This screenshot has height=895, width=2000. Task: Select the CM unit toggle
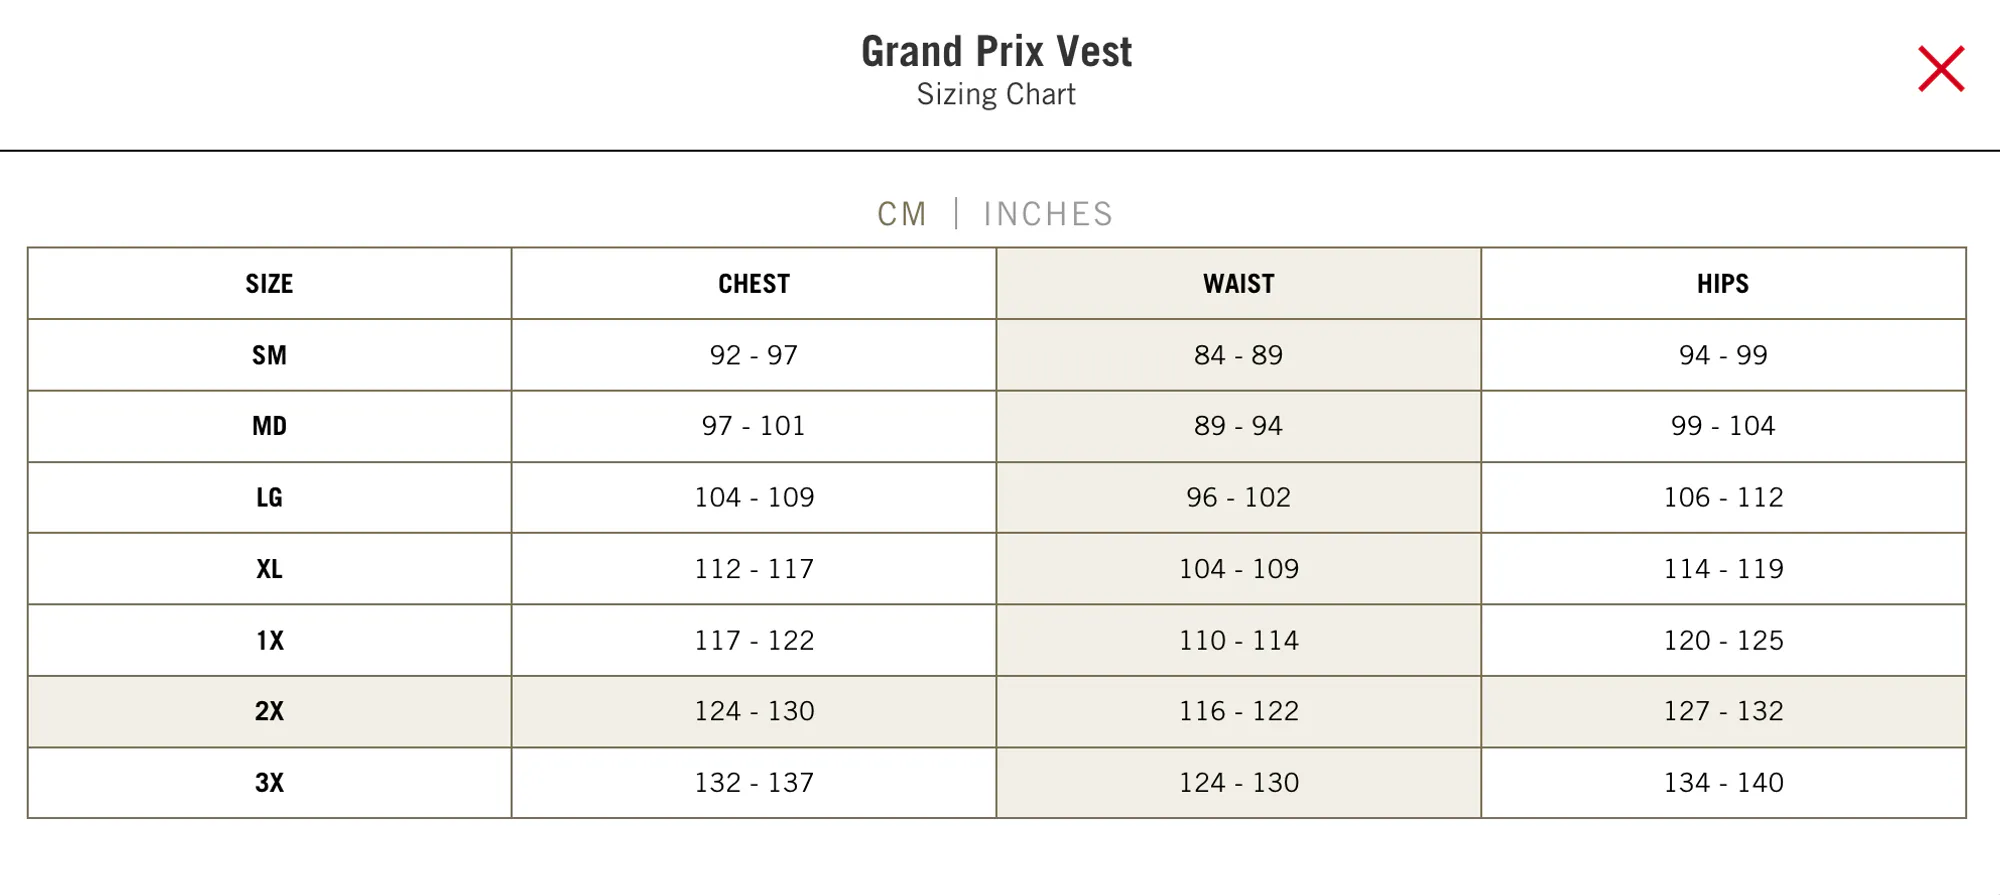pyautogui.click(x=902, y=214)
